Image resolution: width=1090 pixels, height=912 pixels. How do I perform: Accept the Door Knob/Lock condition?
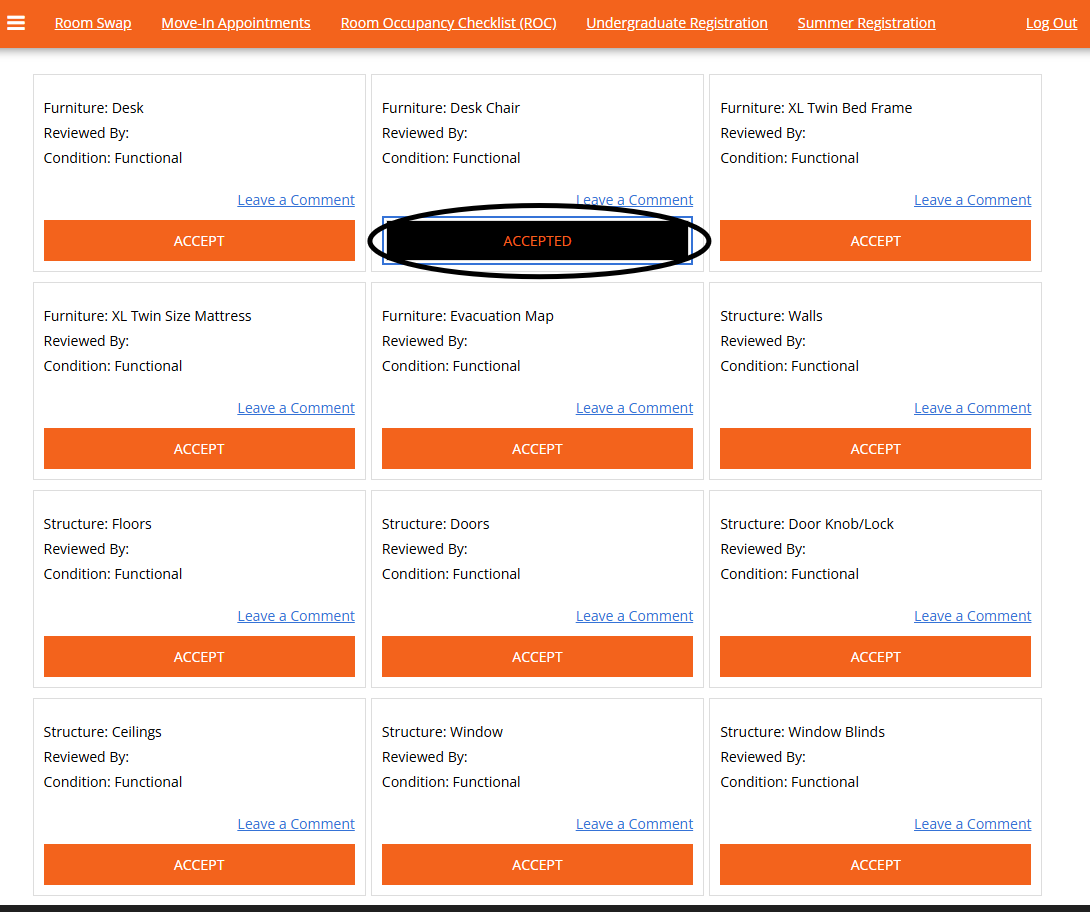pos(875,657)
